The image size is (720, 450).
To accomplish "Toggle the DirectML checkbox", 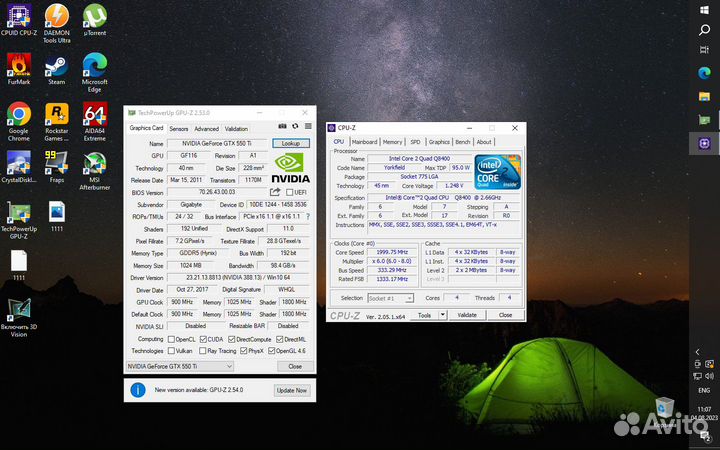I will tap(280, 339).
